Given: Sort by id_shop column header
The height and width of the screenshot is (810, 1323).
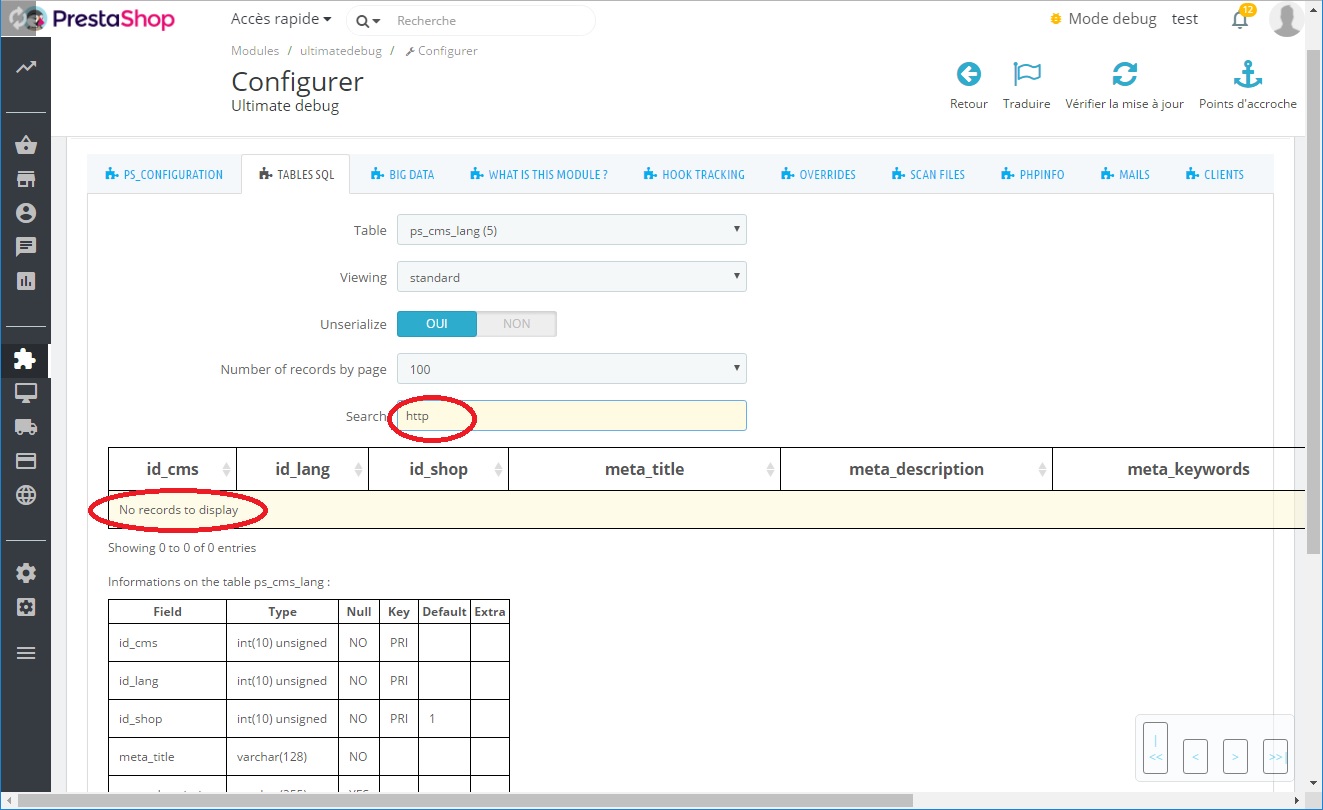Looking at the screenshot, I should tap(438, 469).
